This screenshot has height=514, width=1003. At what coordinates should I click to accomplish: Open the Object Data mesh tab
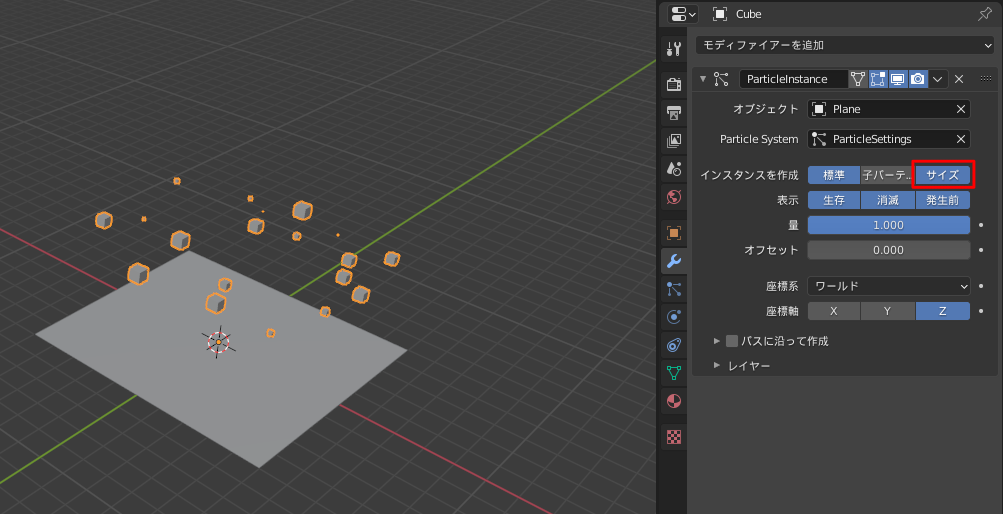point(674,373)
